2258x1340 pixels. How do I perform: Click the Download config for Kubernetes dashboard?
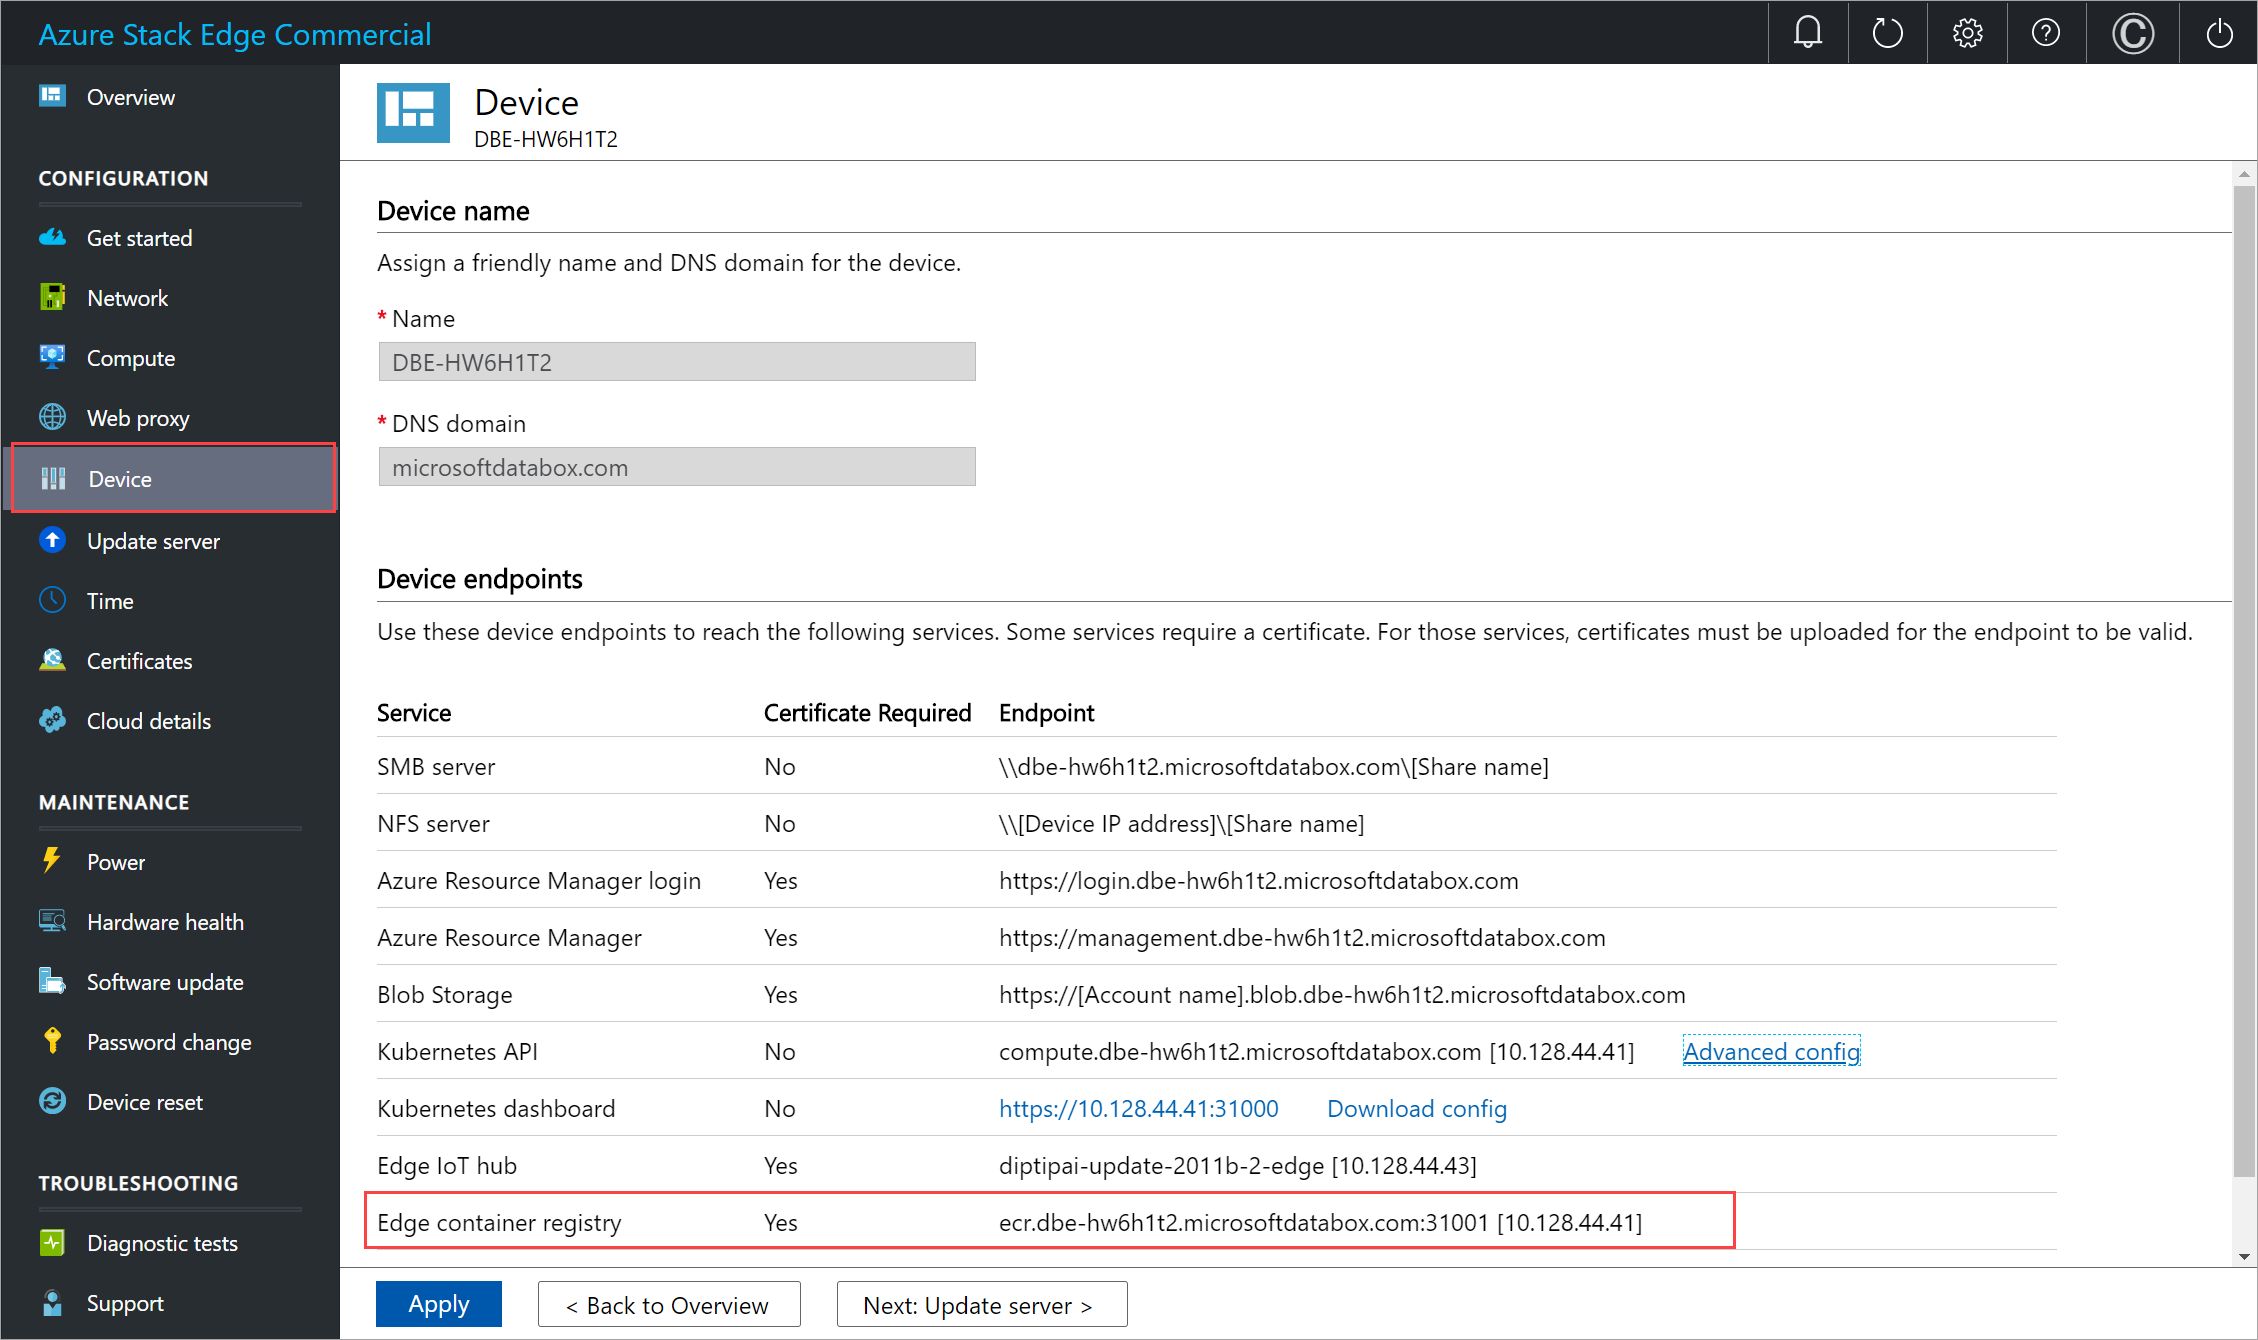(1416, 1107)
